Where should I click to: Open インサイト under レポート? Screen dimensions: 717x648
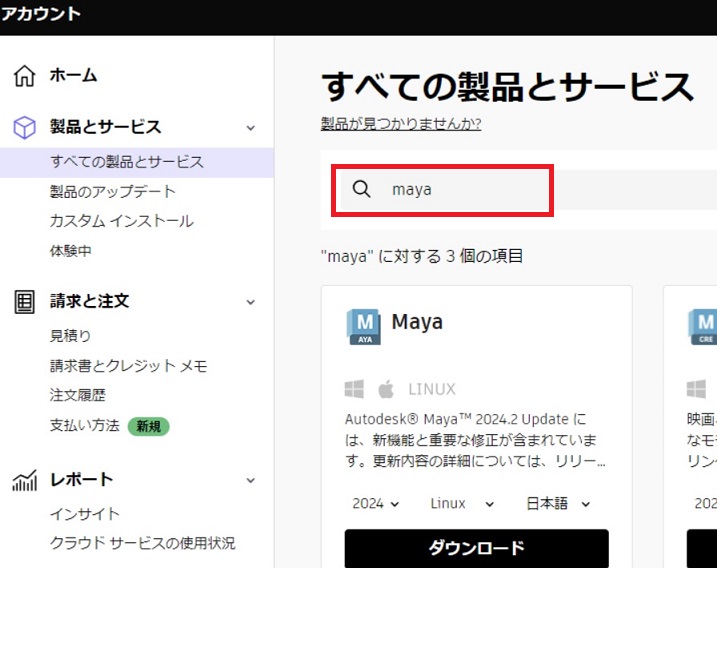tap(85, 514)
